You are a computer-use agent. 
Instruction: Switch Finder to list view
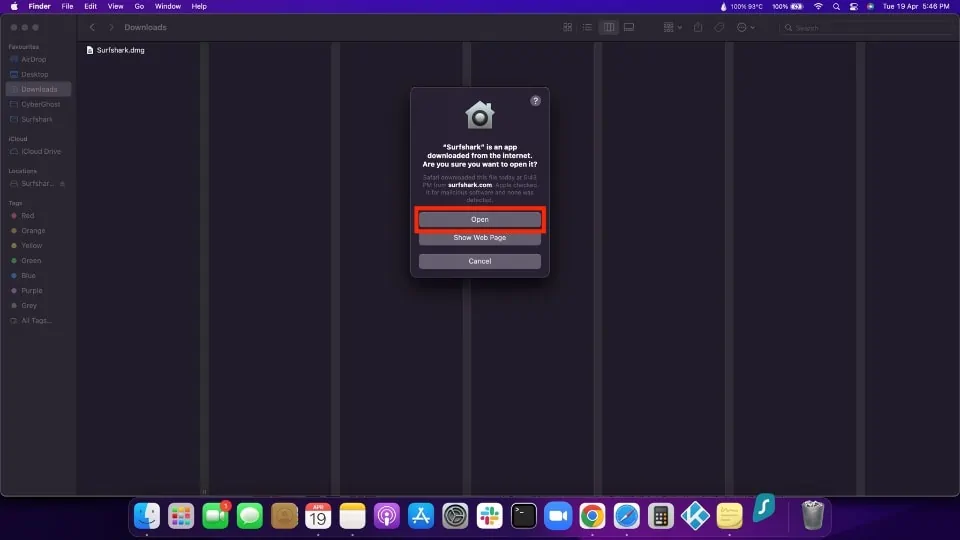tap(587, 28)
